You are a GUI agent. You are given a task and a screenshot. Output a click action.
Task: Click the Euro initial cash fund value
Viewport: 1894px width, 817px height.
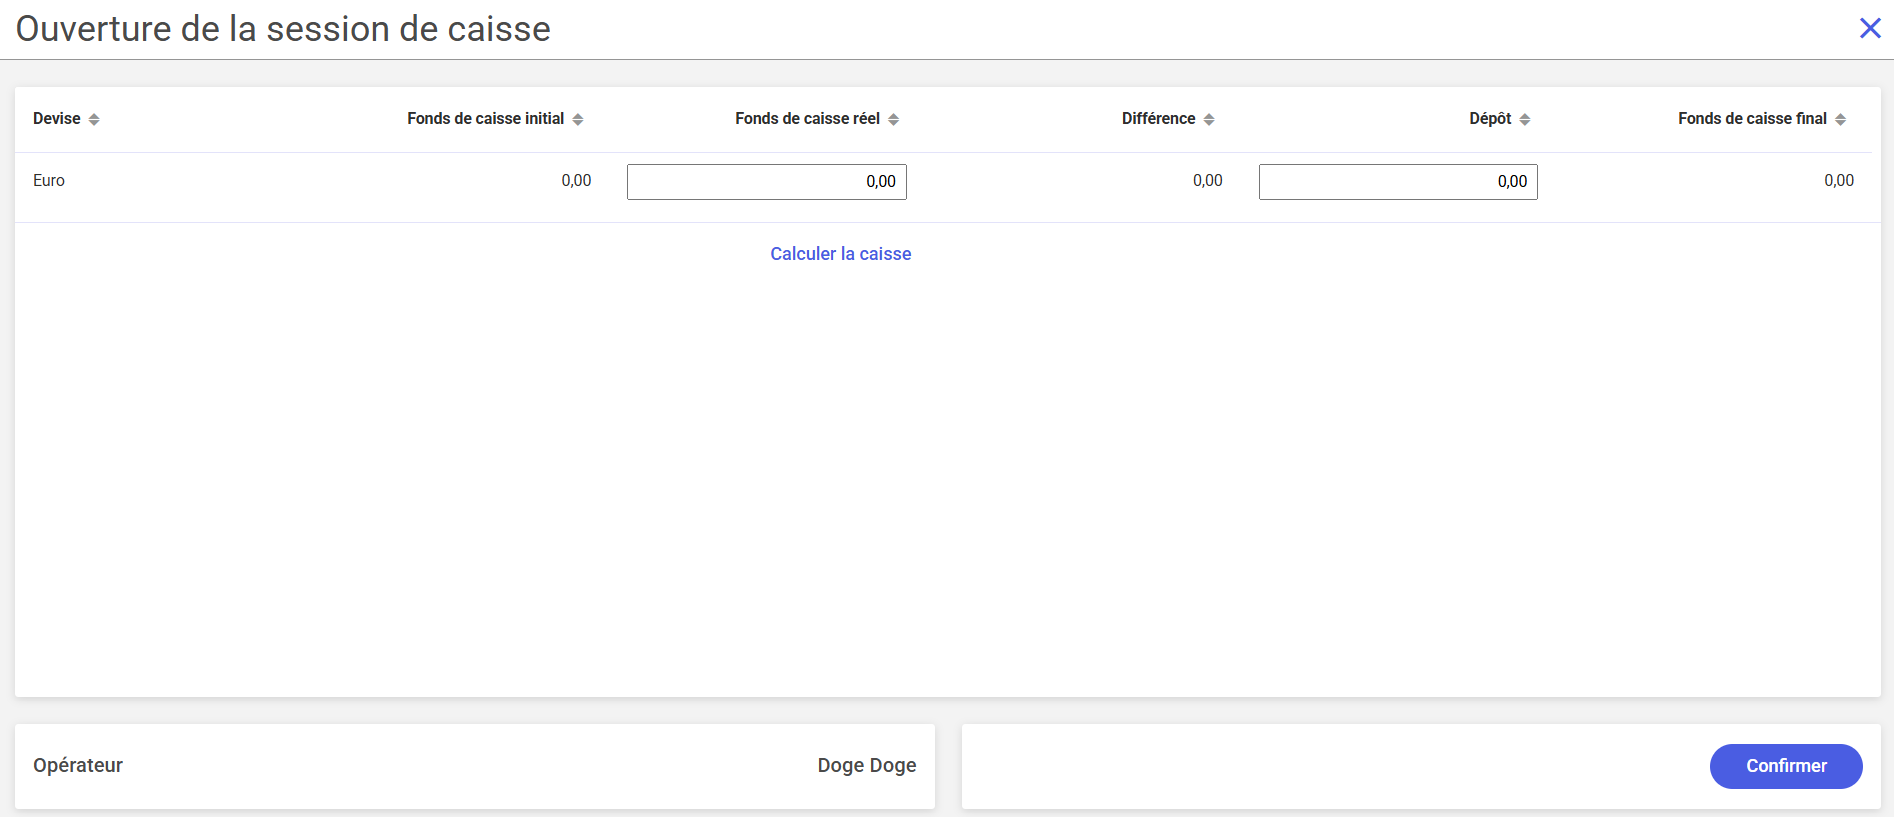(x=576, y=181)
